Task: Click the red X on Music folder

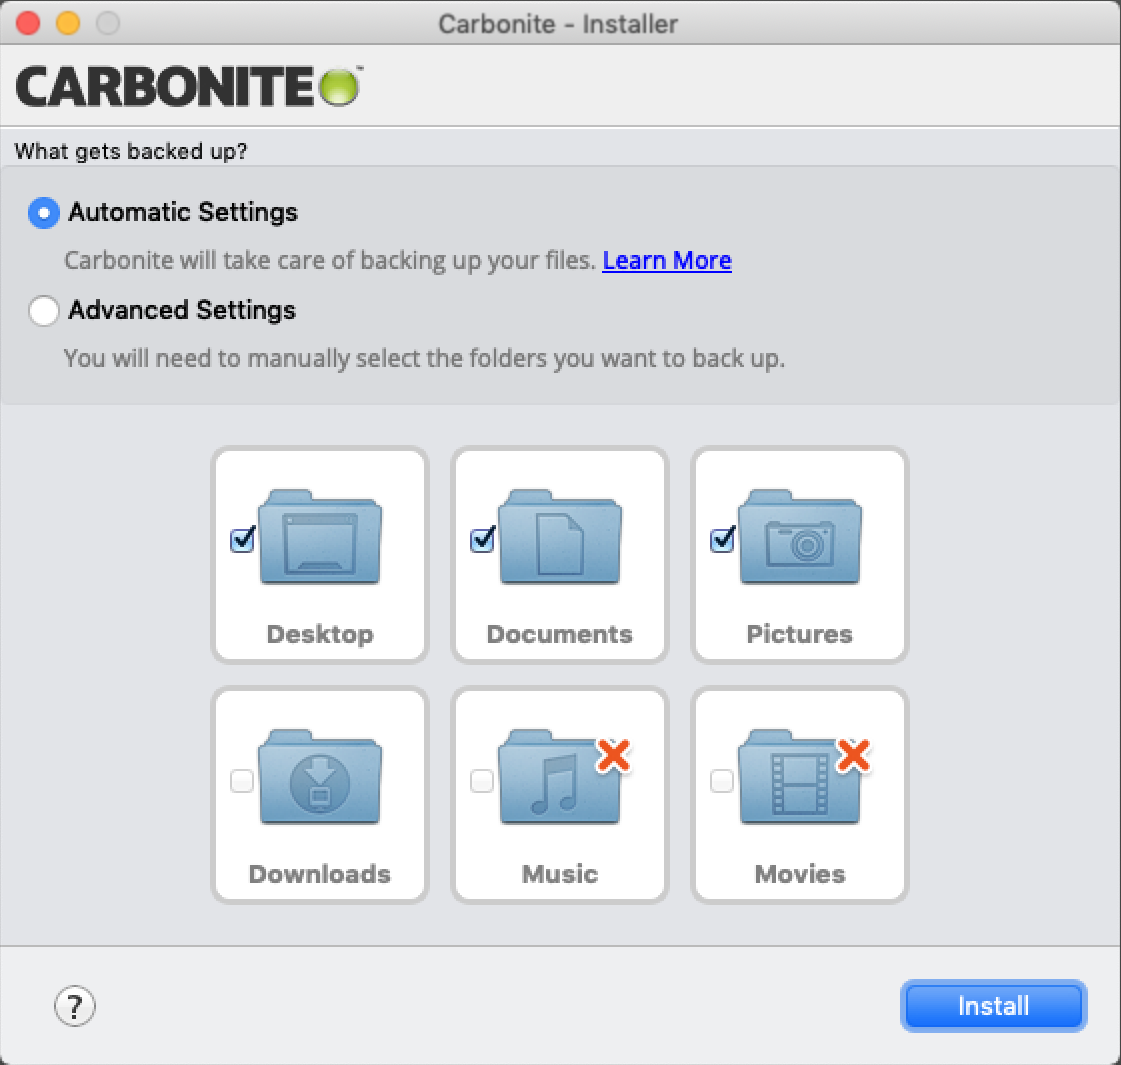Action: 613,755
